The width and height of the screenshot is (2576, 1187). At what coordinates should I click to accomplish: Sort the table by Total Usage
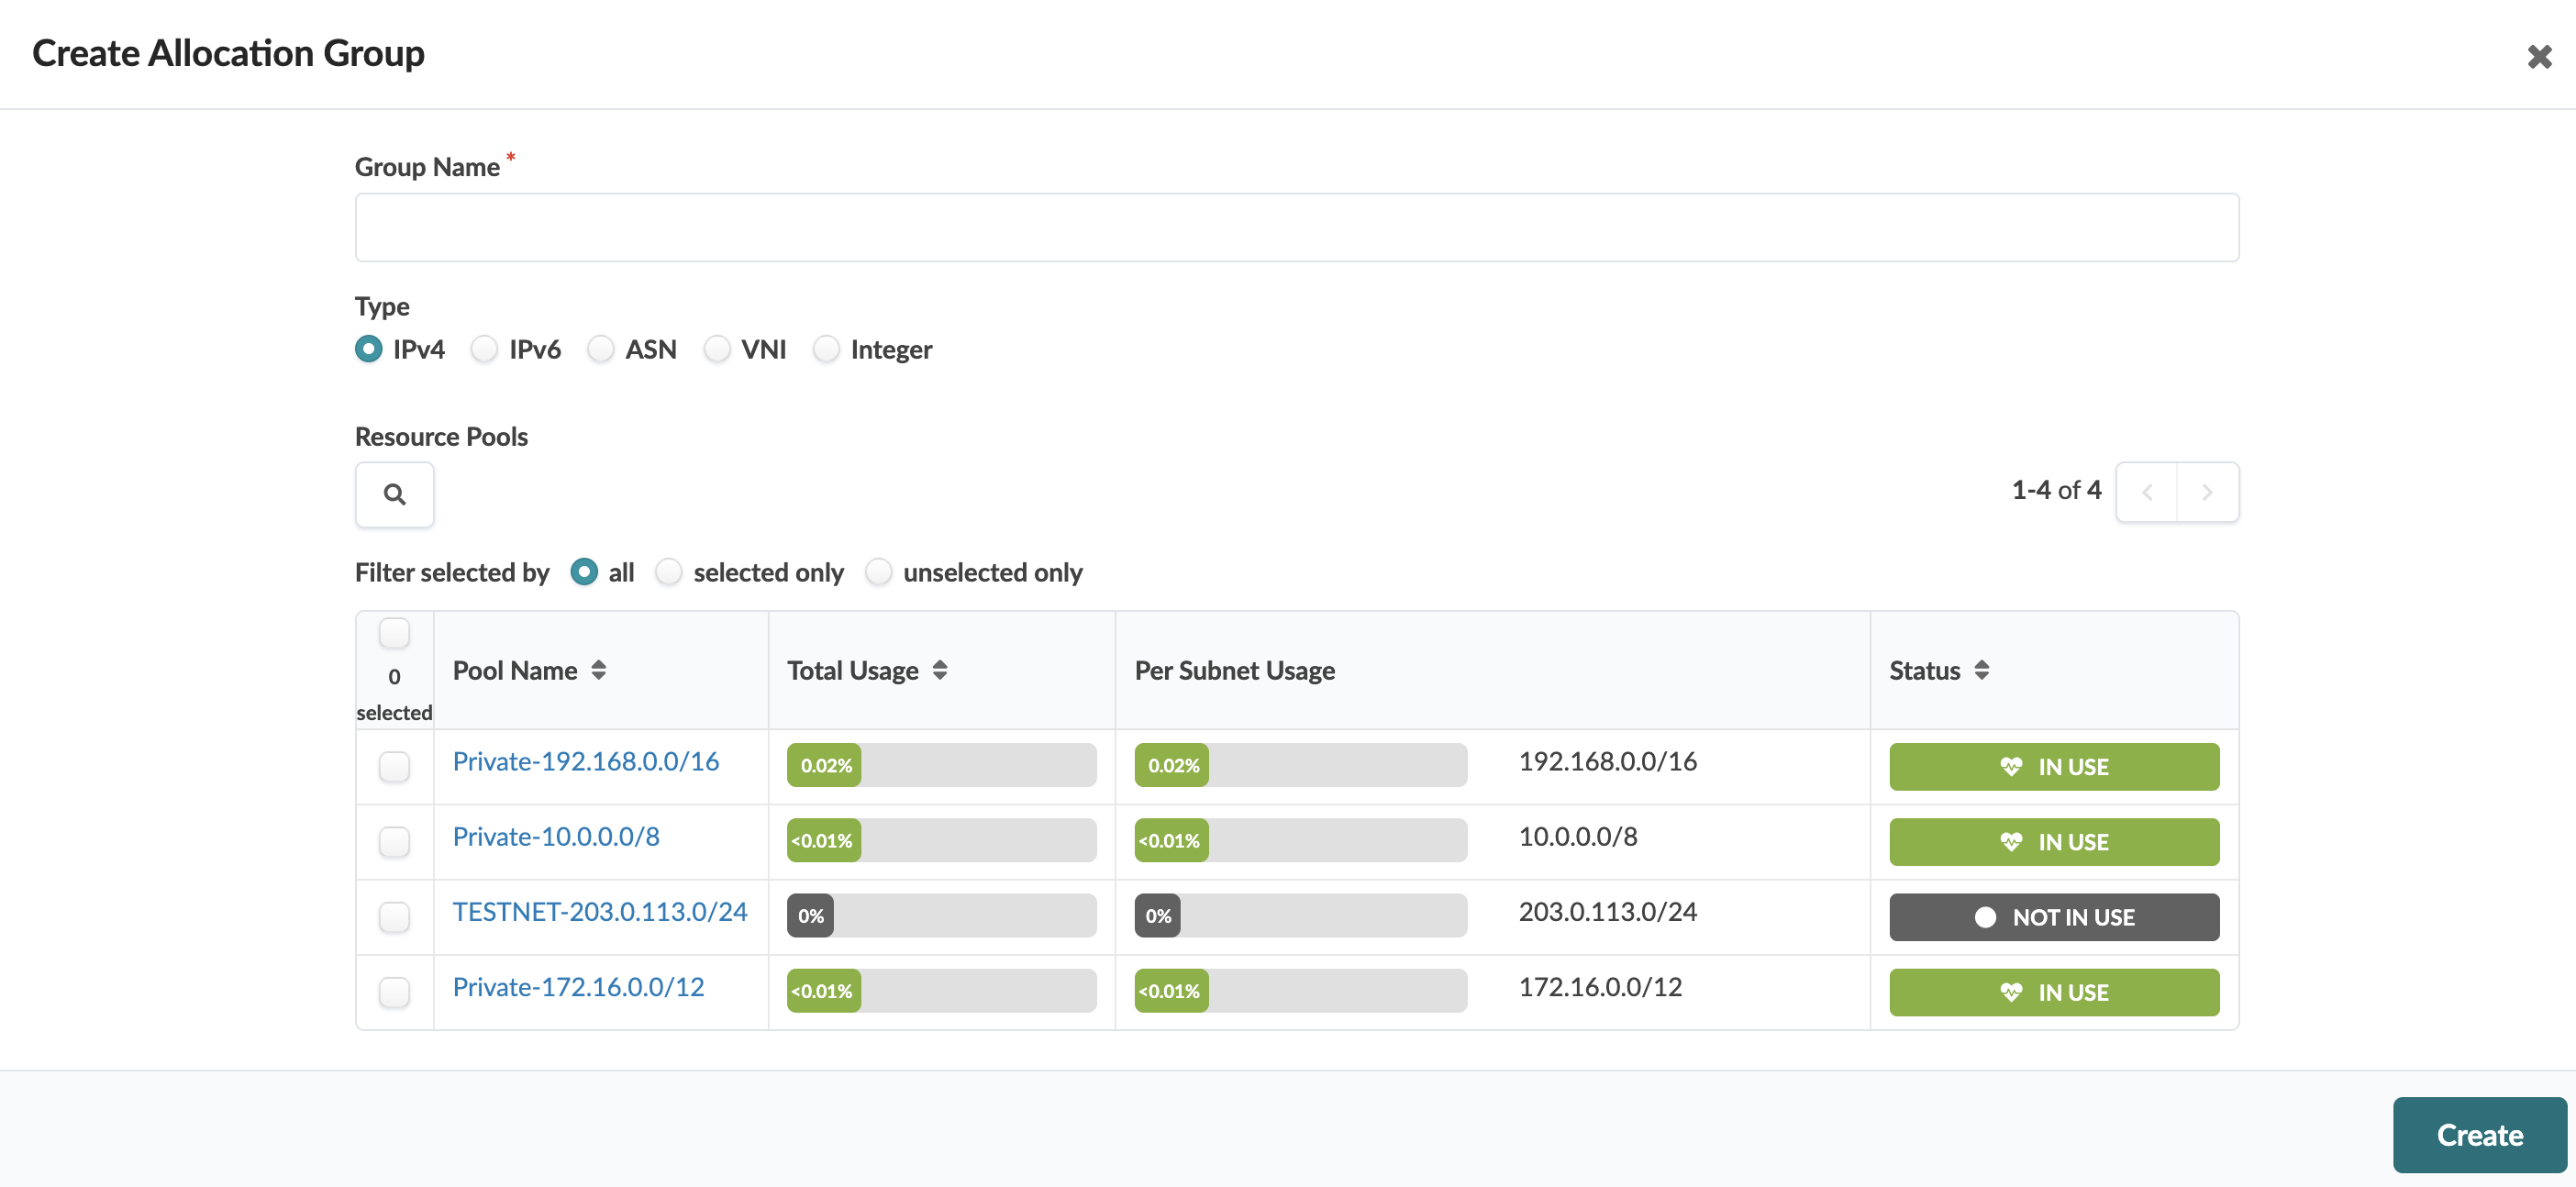[x=939, y=670]
